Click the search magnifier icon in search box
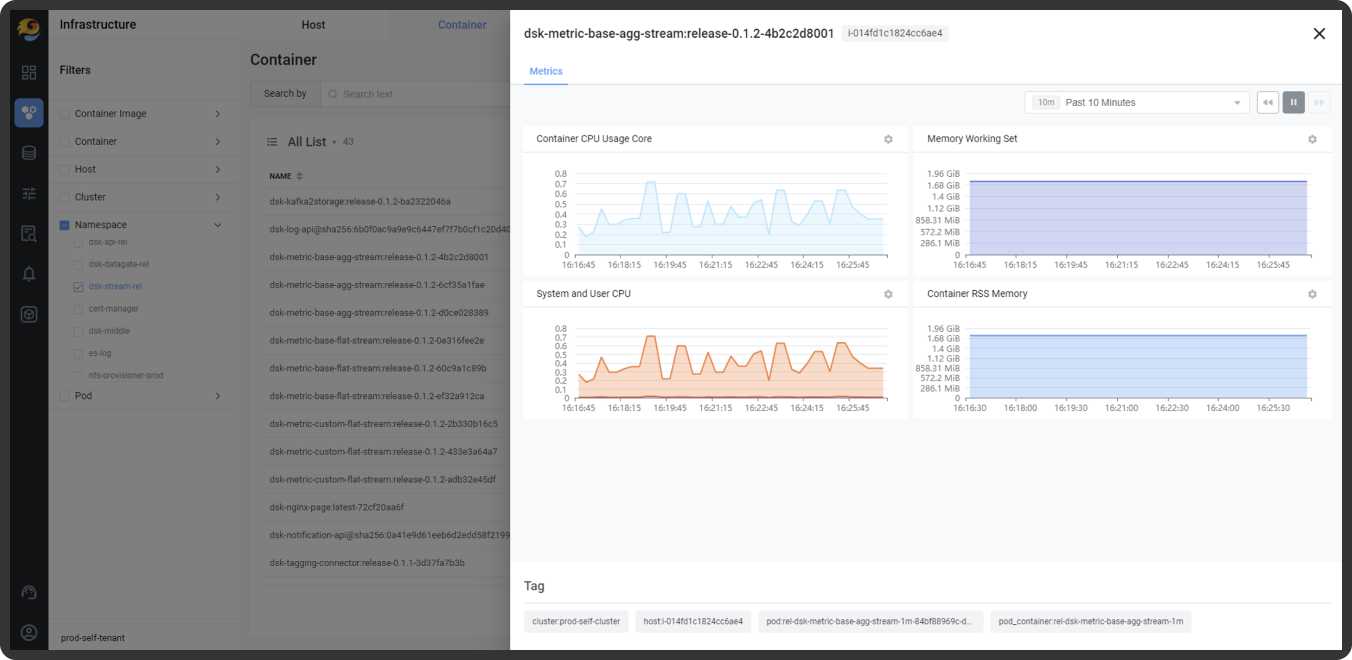The image size is (1352, 660). [333, 94]
